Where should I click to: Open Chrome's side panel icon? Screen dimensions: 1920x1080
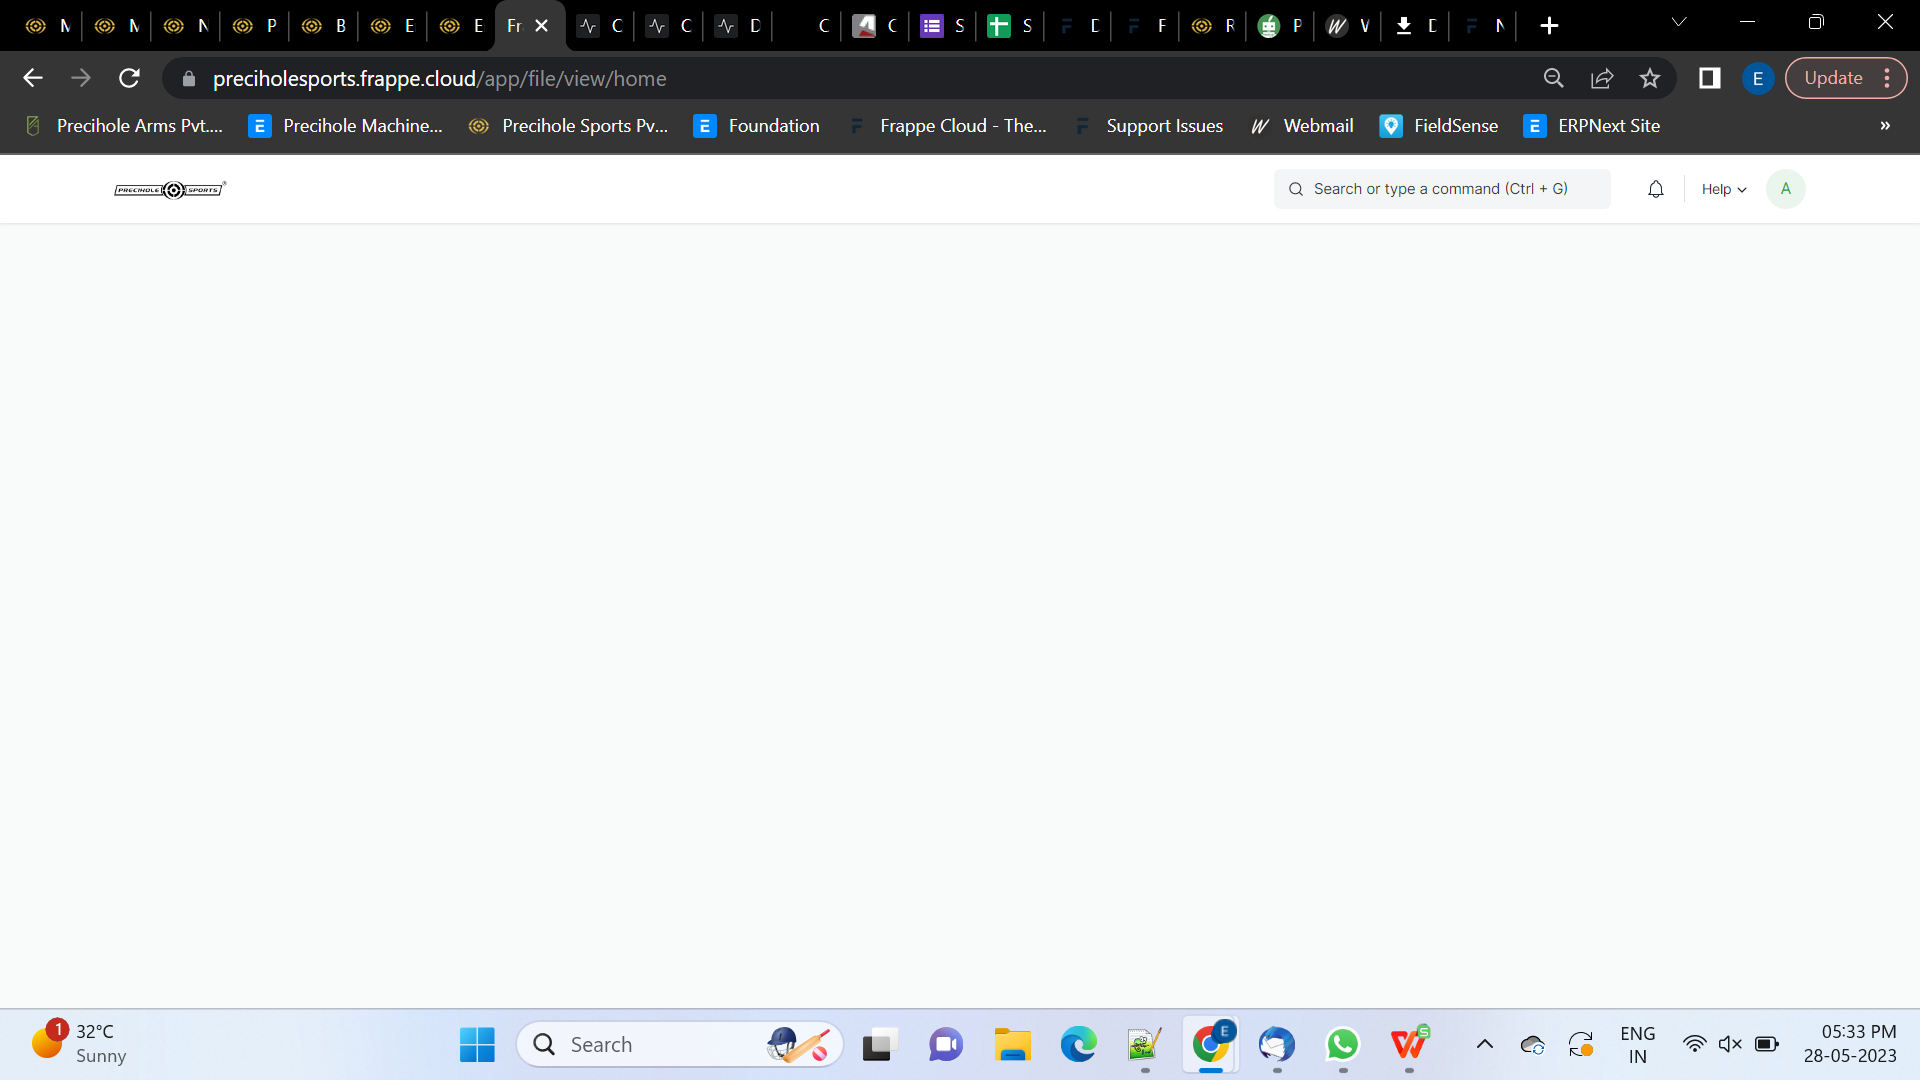click(x=1710, y=78)
